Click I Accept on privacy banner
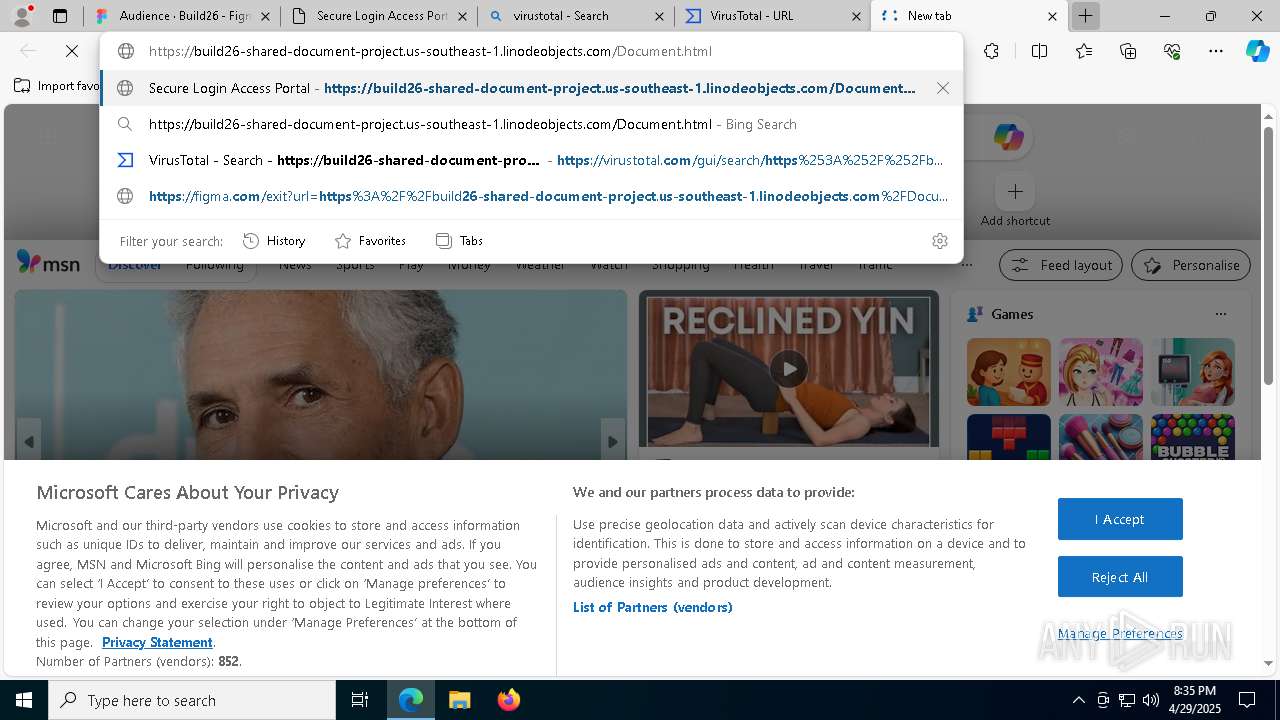This screenshot has width=1280, height=720. (x=1120, y=519)
